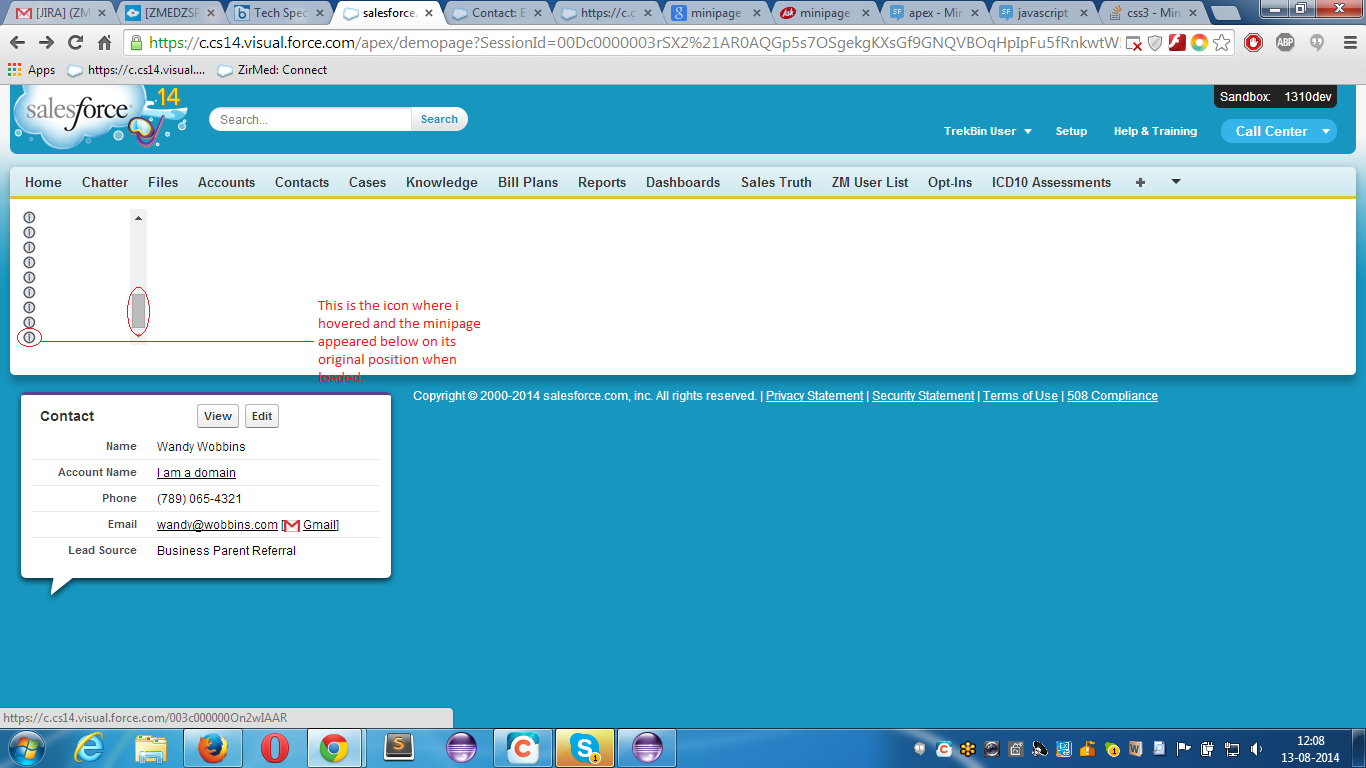This screenshot has height=768, width=1366.
Task: Click the View button on Contact card
Action: point(218,416)
